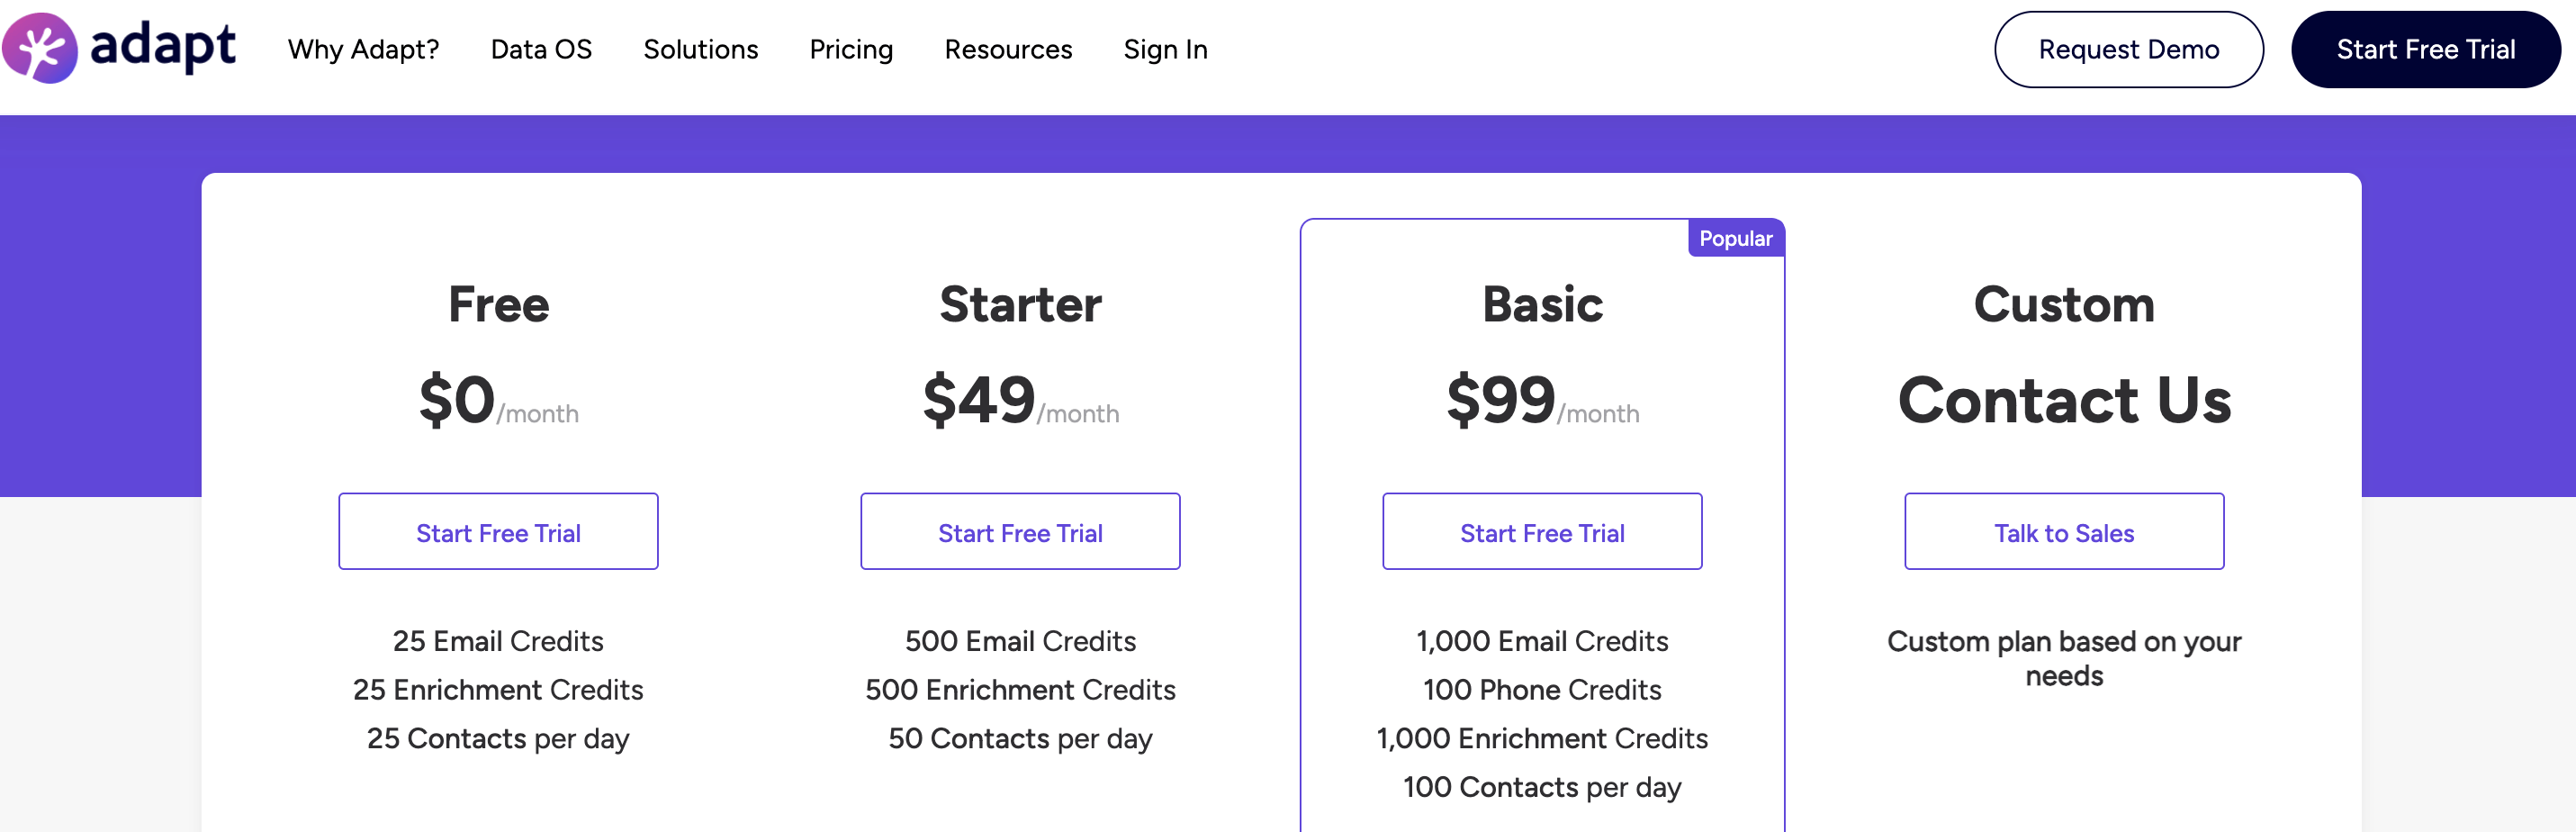Click Start Free Trial in the header
The image size is (2576, 832).
pos(2426,49)
